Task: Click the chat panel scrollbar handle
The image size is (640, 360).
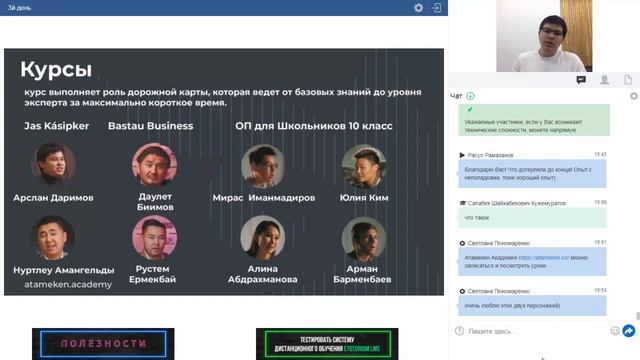Action: pos(638,316)
